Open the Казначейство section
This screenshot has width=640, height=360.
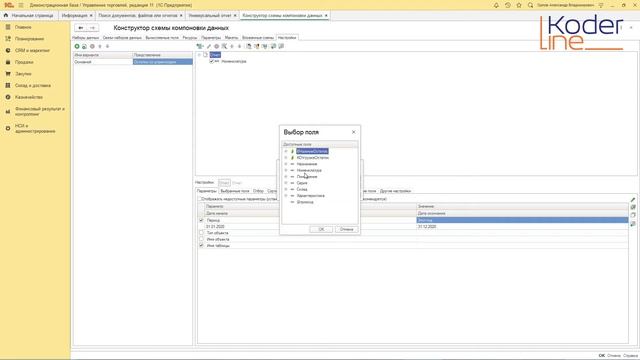coord(29,97)
